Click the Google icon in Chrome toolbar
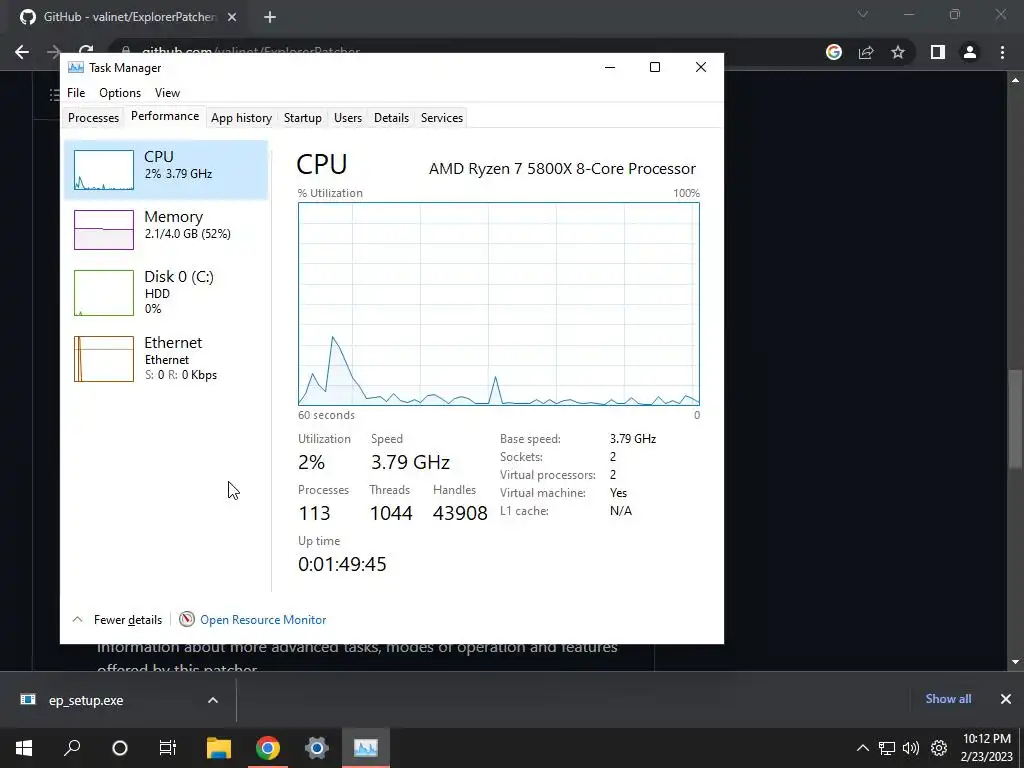The height and width of the screenshot is (768, 1024). (833, 52)
